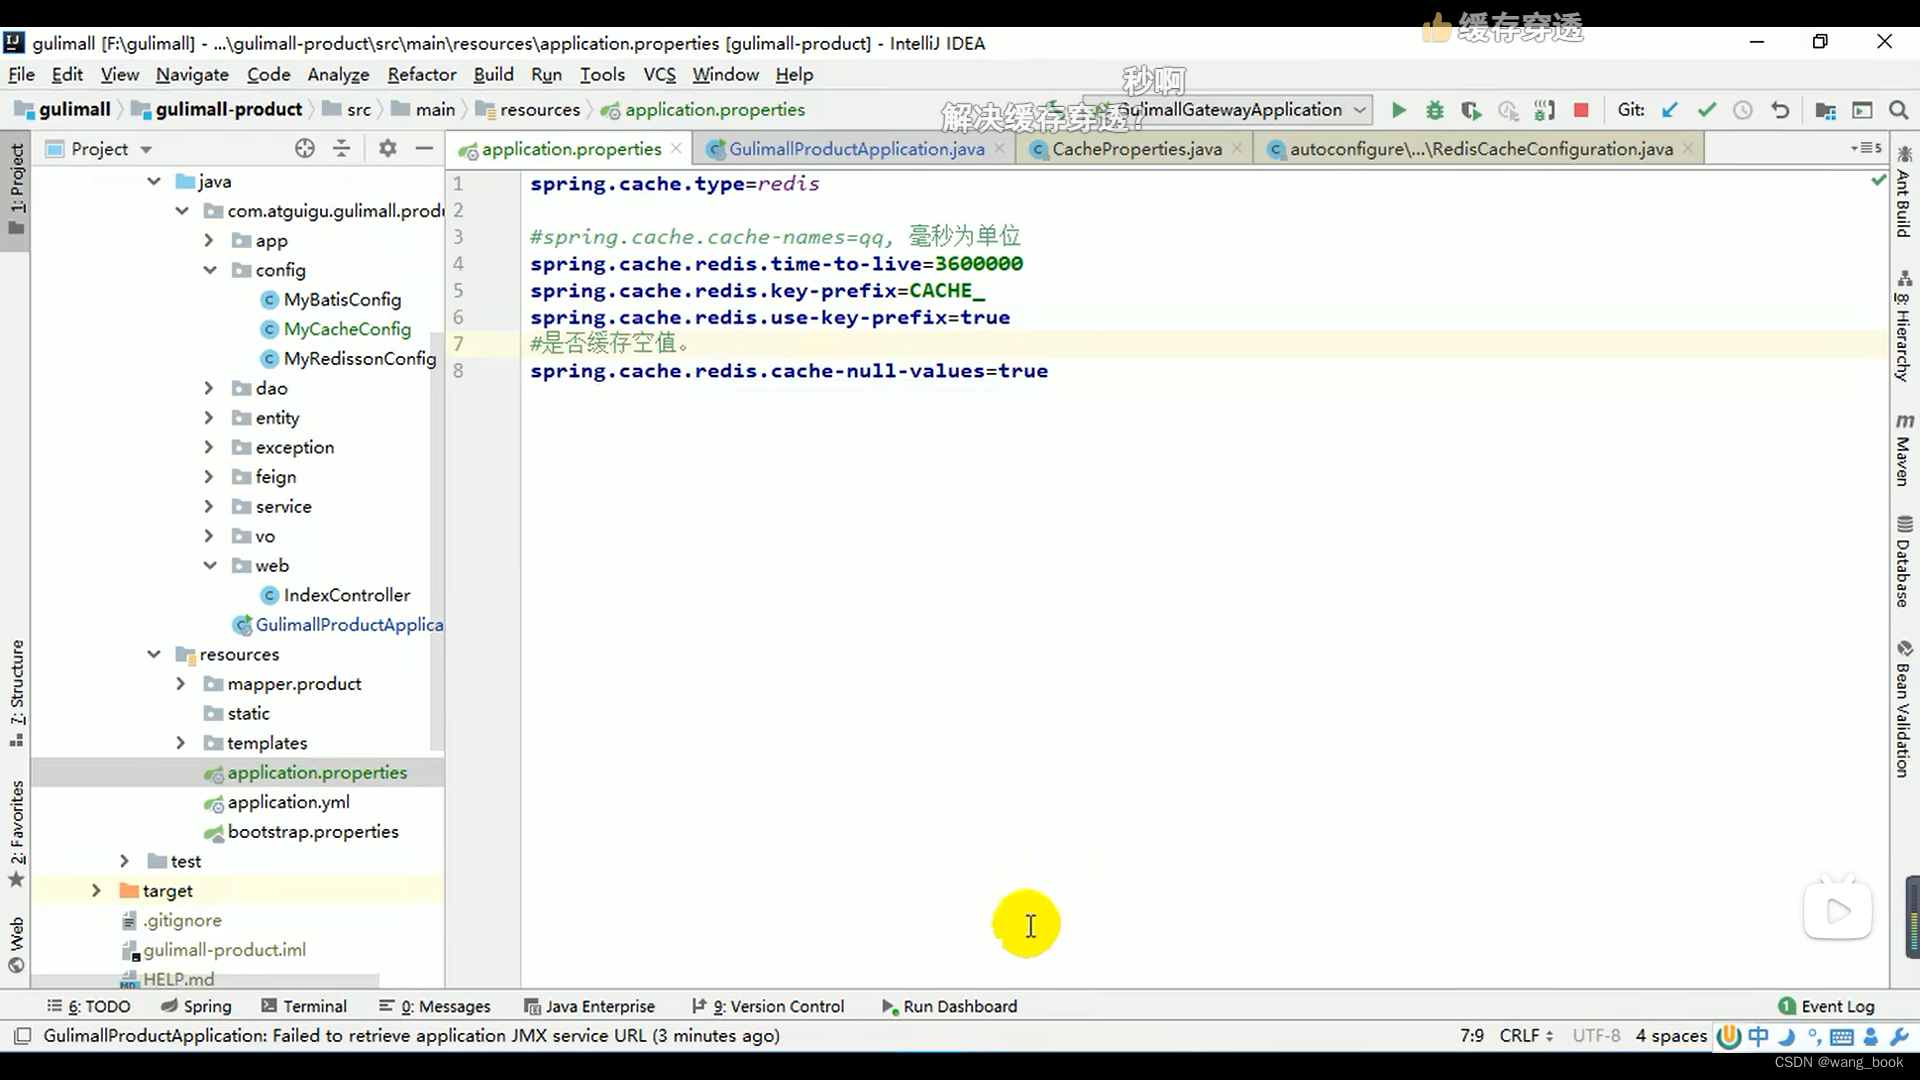Run the selected configuration with green play icon

coord(1398,110)
